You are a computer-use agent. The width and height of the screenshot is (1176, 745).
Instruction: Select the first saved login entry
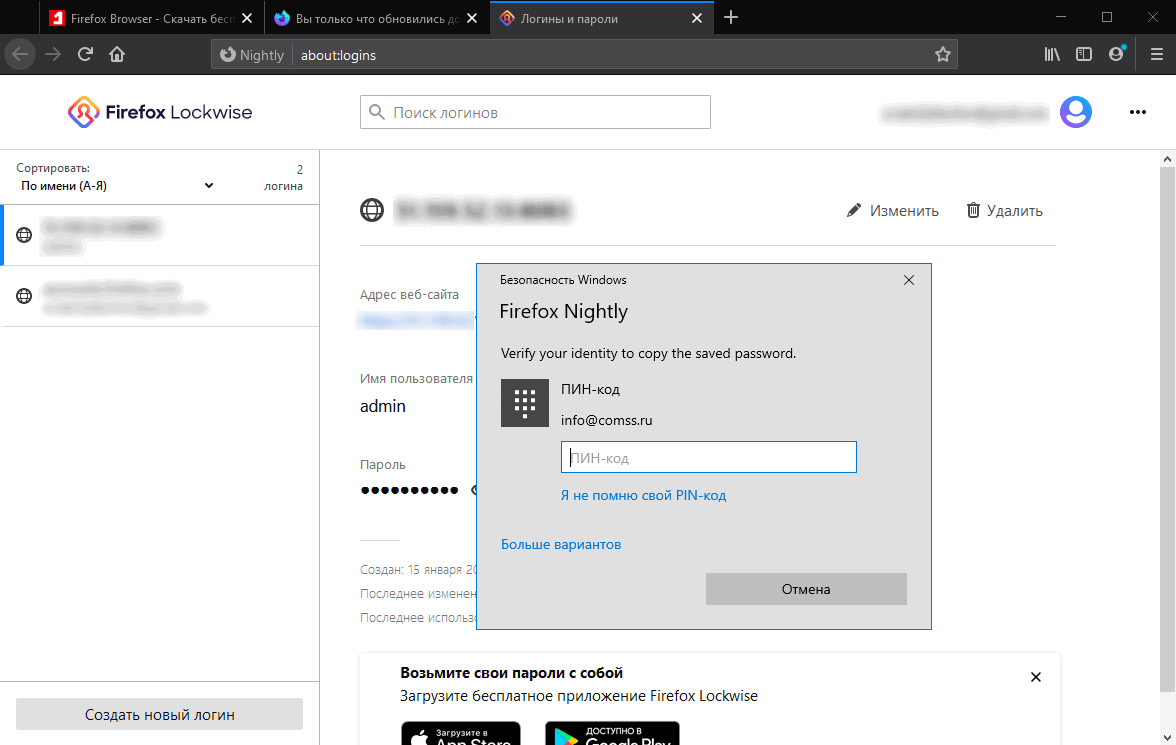coord(160,235)
